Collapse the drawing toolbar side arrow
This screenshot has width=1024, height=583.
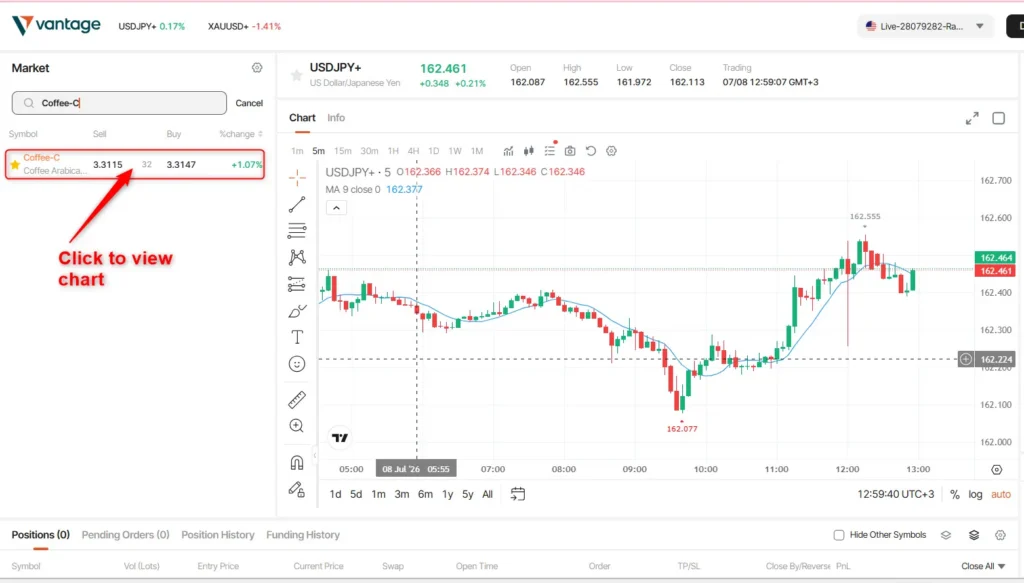pos(315,455)
